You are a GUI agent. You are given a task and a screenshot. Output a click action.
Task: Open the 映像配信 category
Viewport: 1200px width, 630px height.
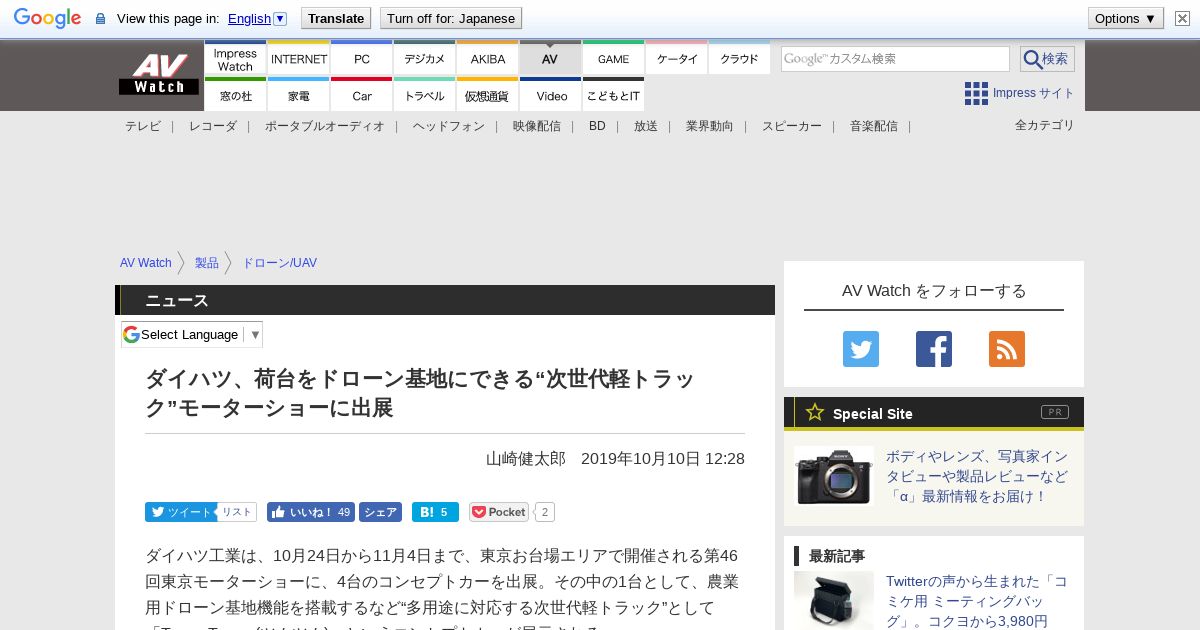[537, 126]
